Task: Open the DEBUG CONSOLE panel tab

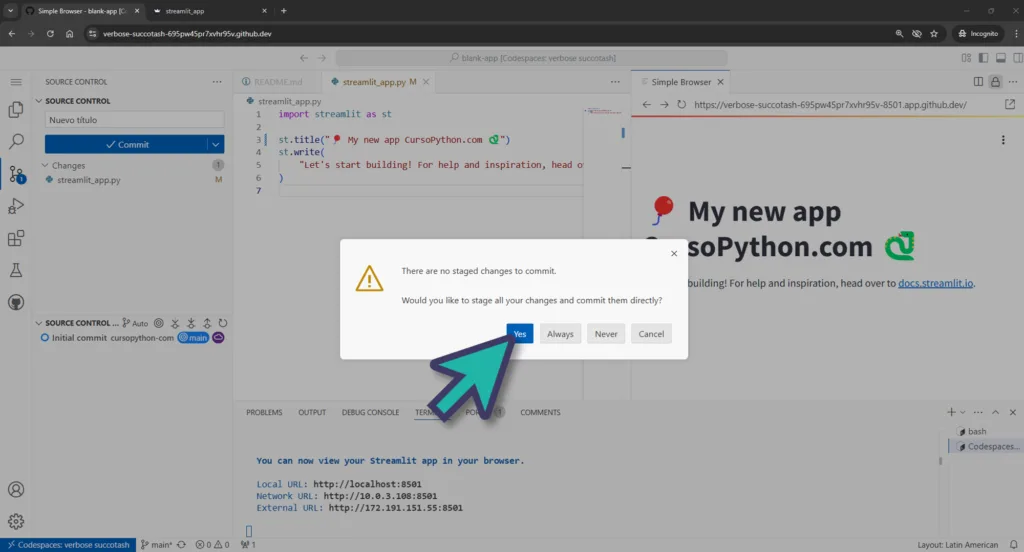Action: tap(370, 412)
